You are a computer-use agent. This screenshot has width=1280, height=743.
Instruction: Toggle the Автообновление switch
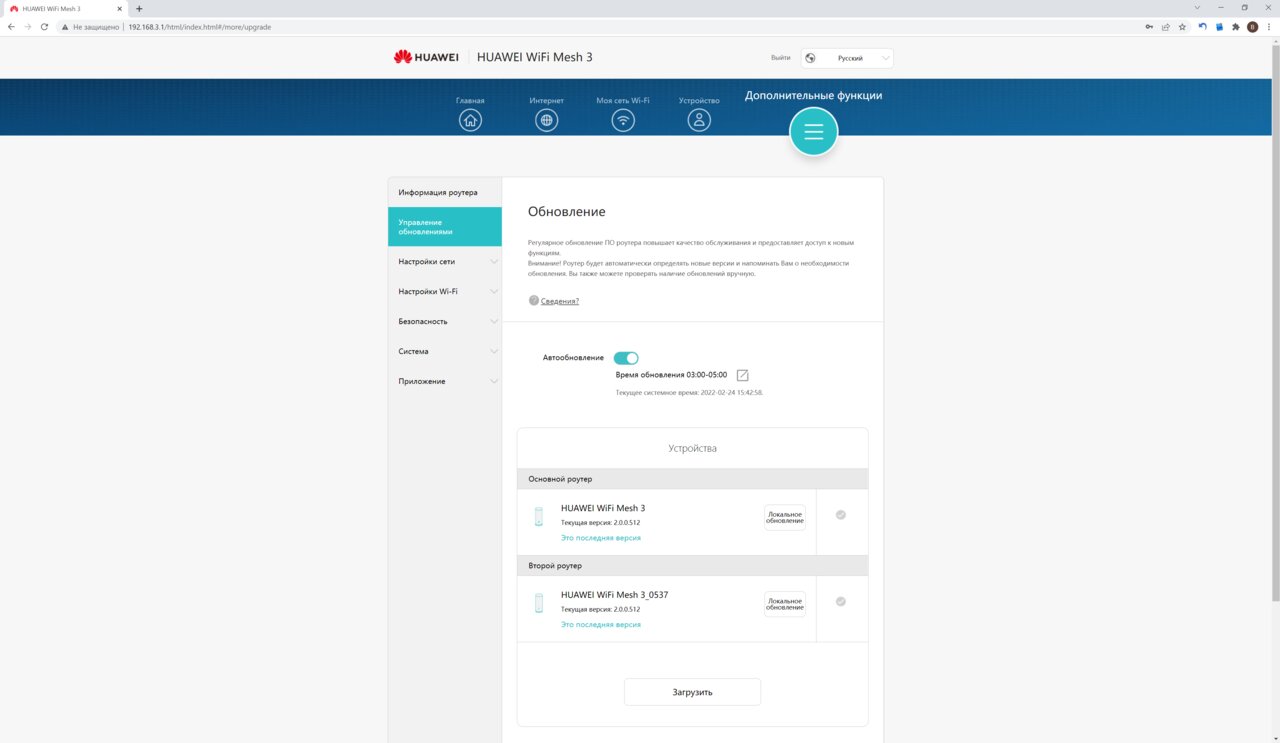626,358
